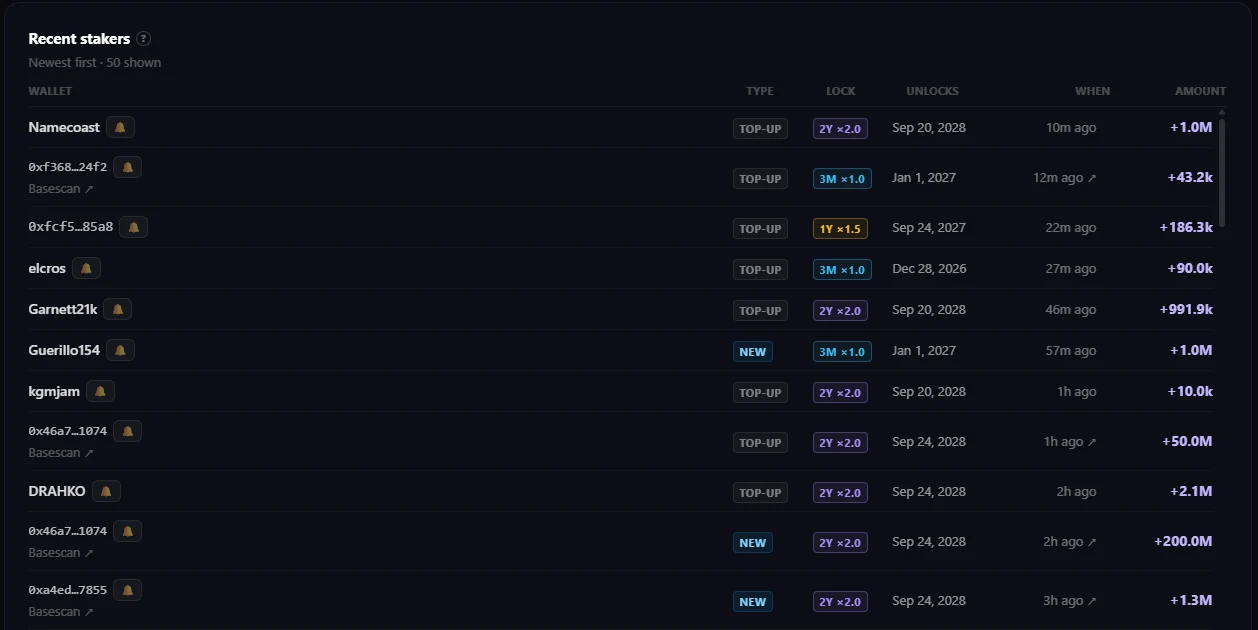
Task: Open the "1h ago" link with the arrow
Action: point(1070,442)
